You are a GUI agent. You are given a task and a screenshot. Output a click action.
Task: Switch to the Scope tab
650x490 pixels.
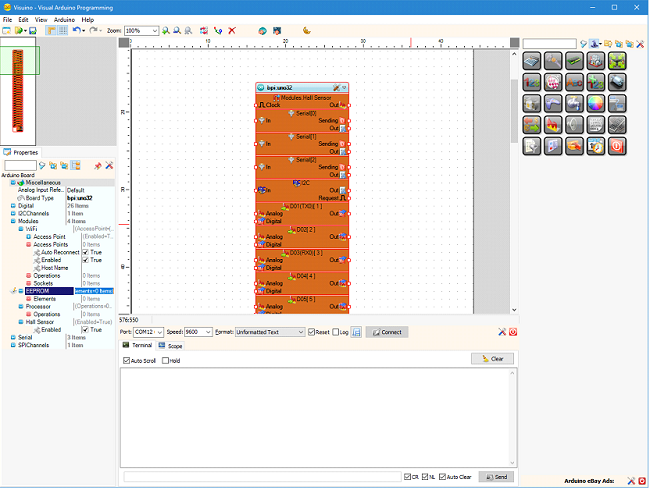(171, 346)
